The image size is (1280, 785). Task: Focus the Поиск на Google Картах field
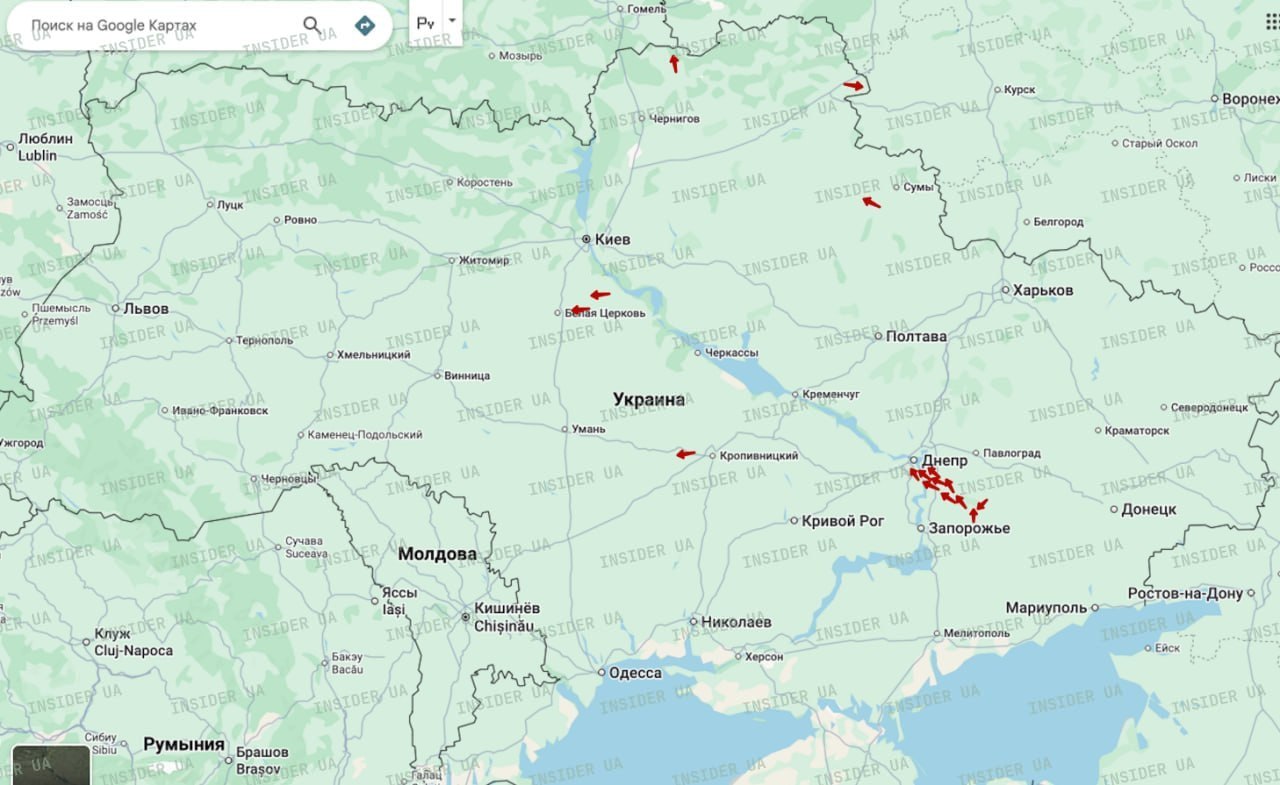click(160, 25)
